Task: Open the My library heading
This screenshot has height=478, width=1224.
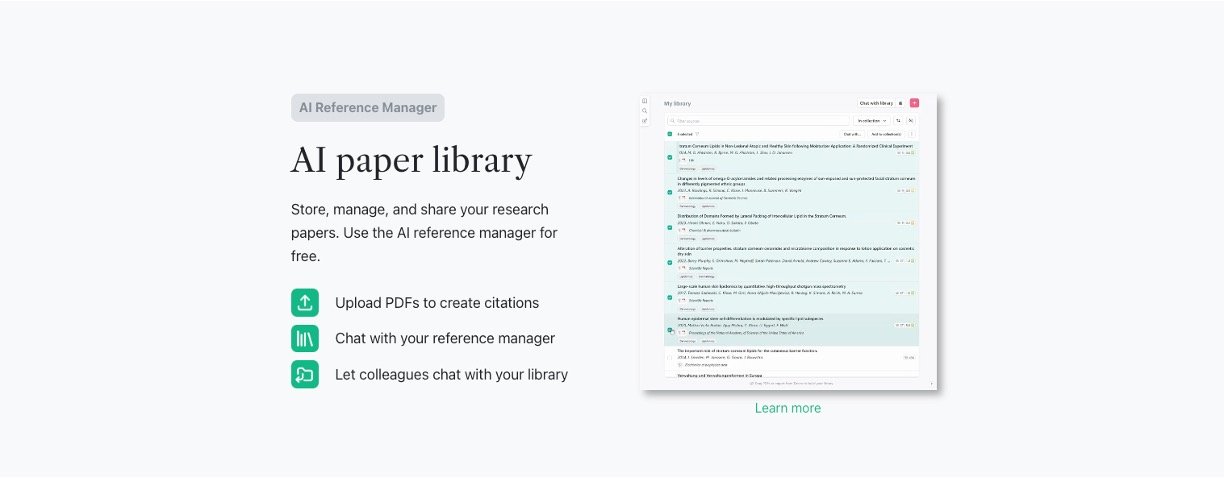Action: click(677, 103)
